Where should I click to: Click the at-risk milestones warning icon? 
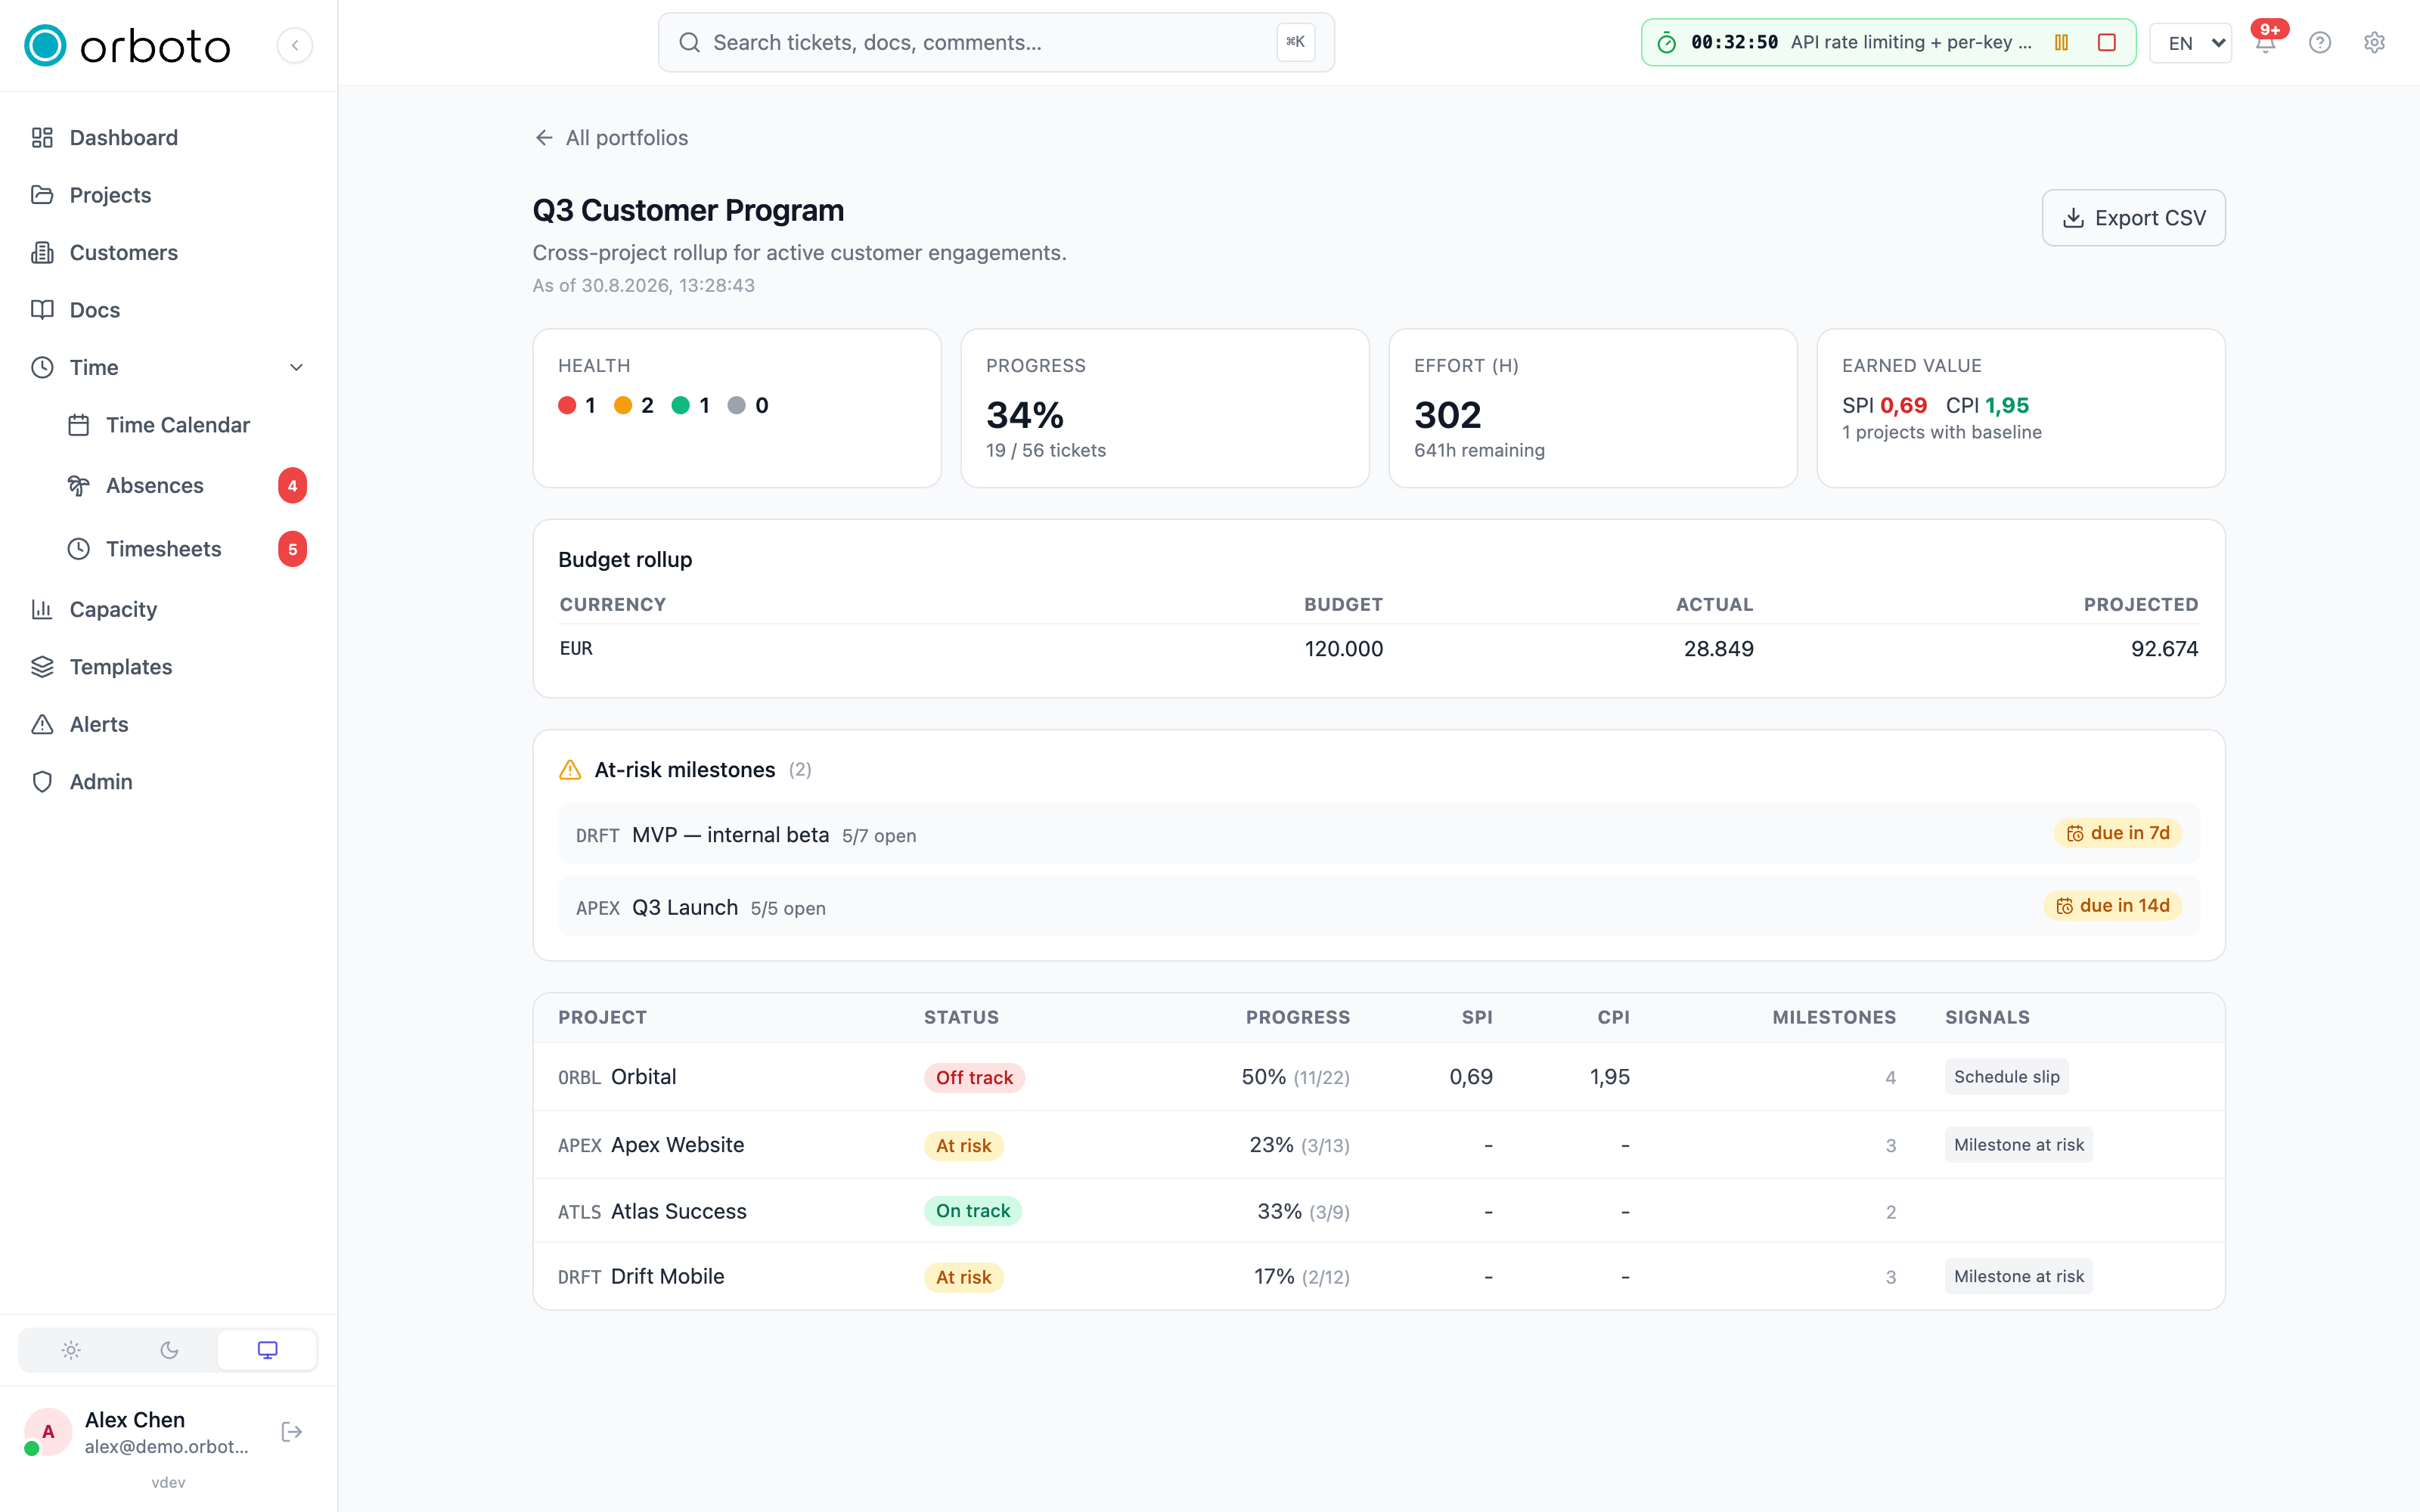[570, 770]
